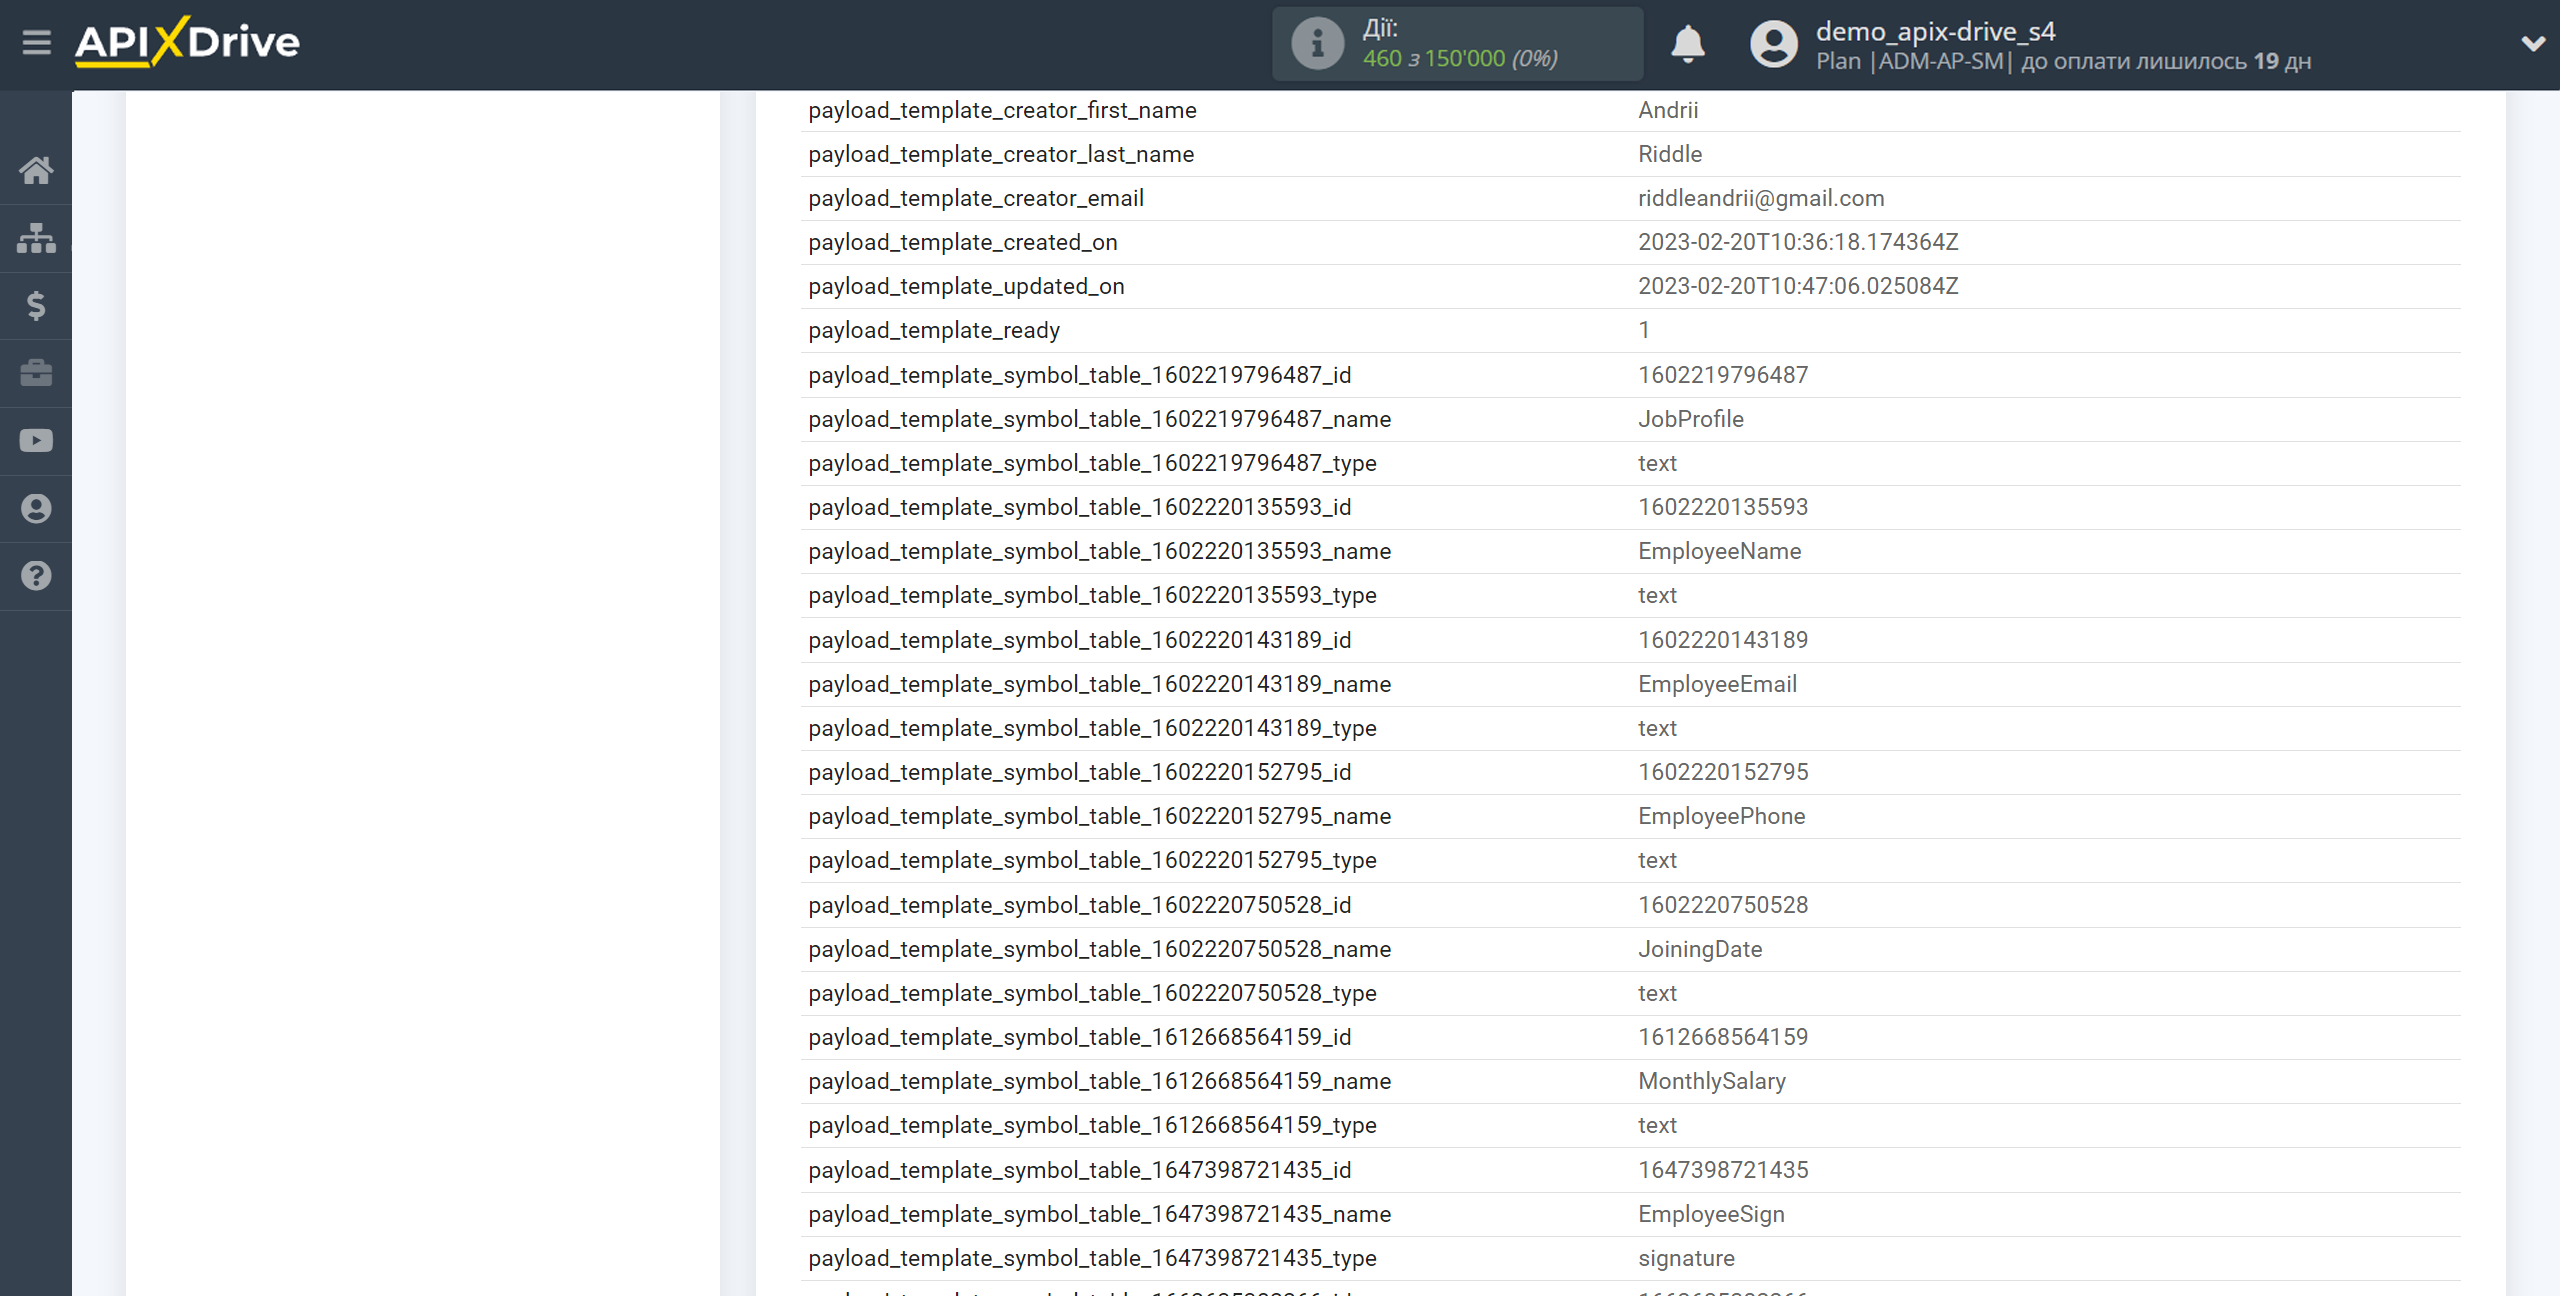Click the actions info icon

click(1317, 44)
